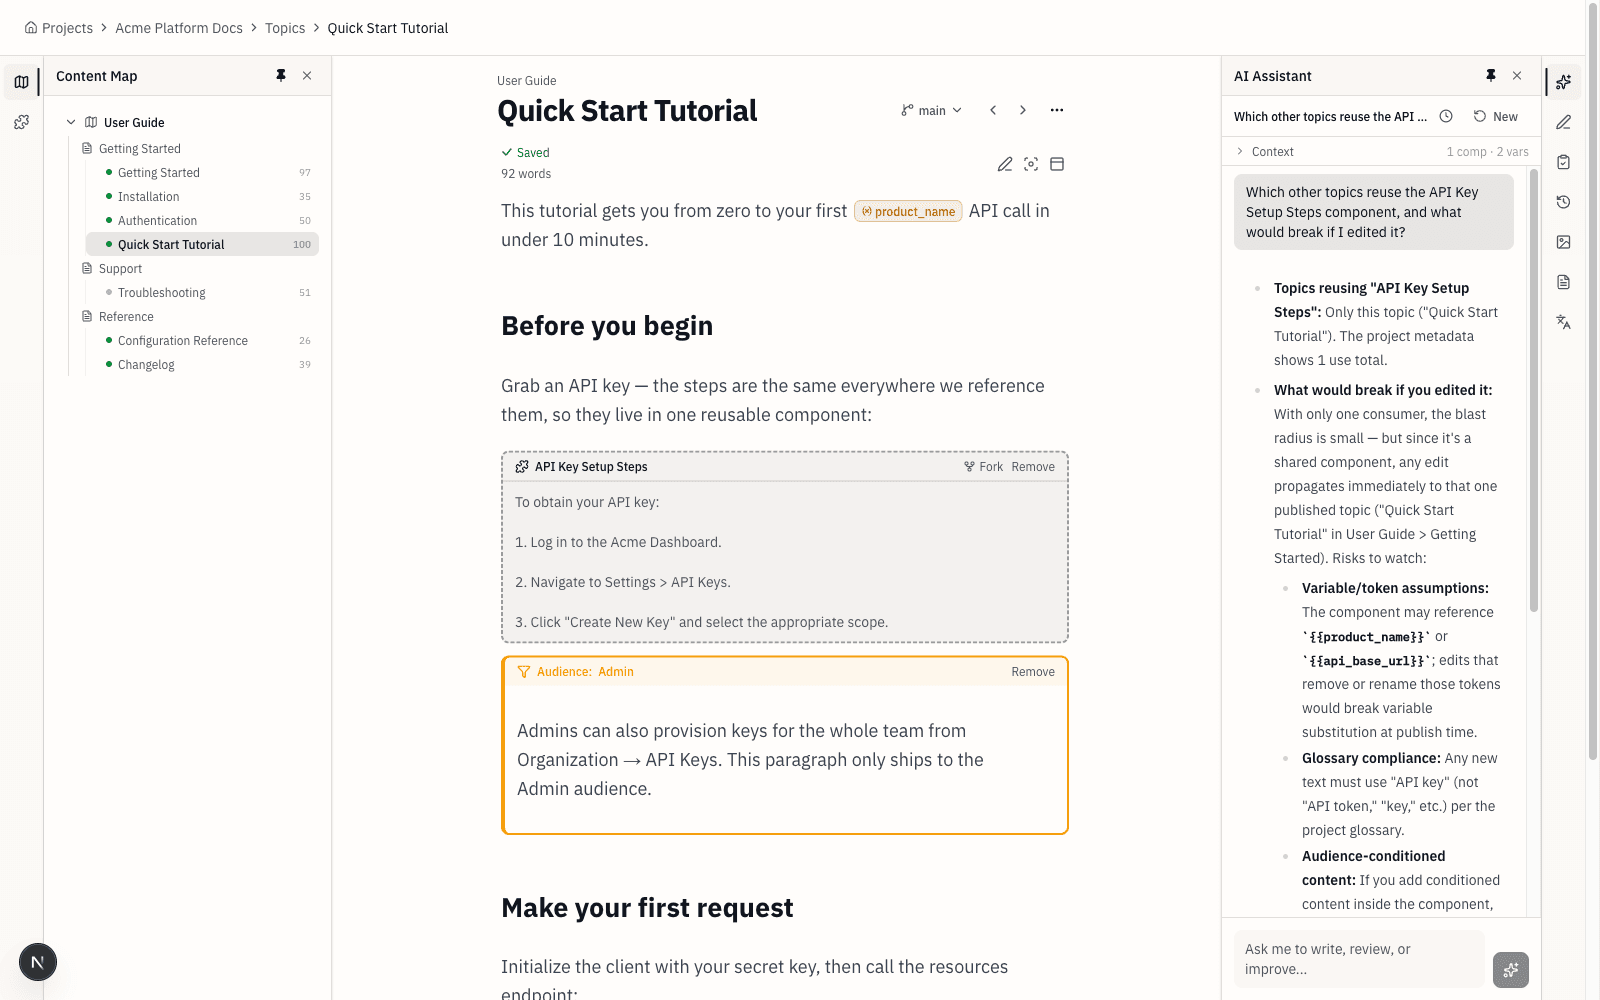Click the round N avatar button
The image size is (1600, 1000).
click(x=38, y=962)
